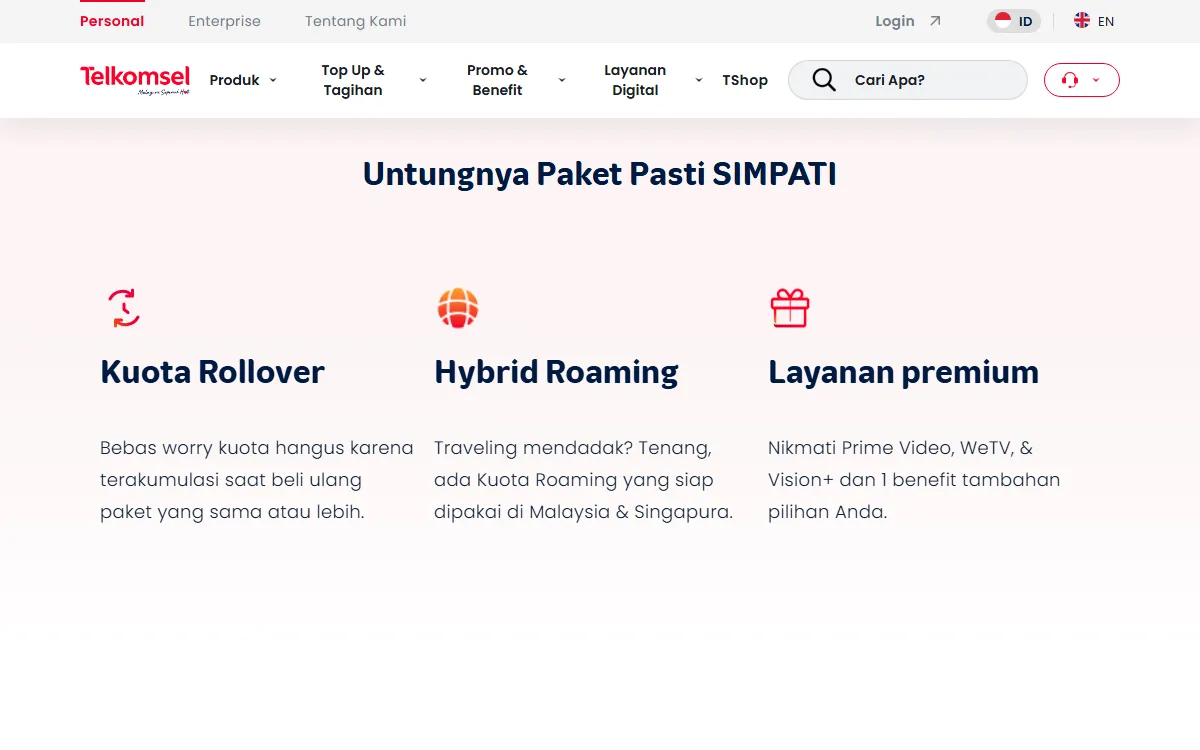Open the customer support dropdown chevron
The height and width of the screenshot is (750, 1200).
[x=1096, y=80]
